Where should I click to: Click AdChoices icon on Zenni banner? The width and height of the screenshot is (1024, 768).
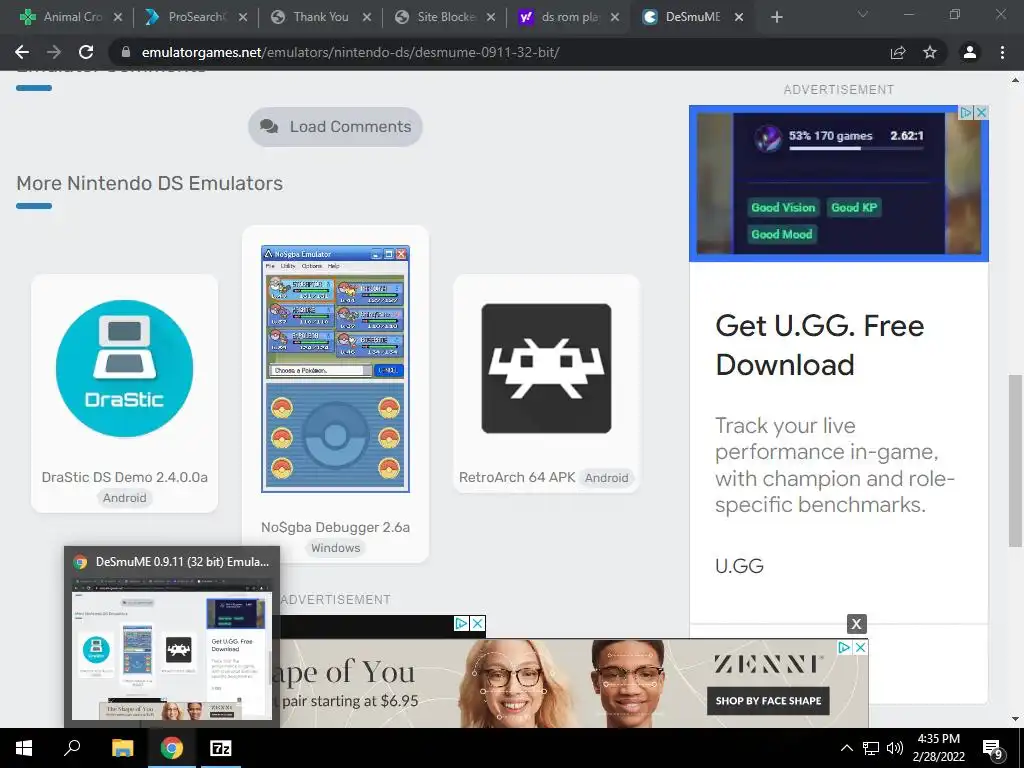click(844, 647)
